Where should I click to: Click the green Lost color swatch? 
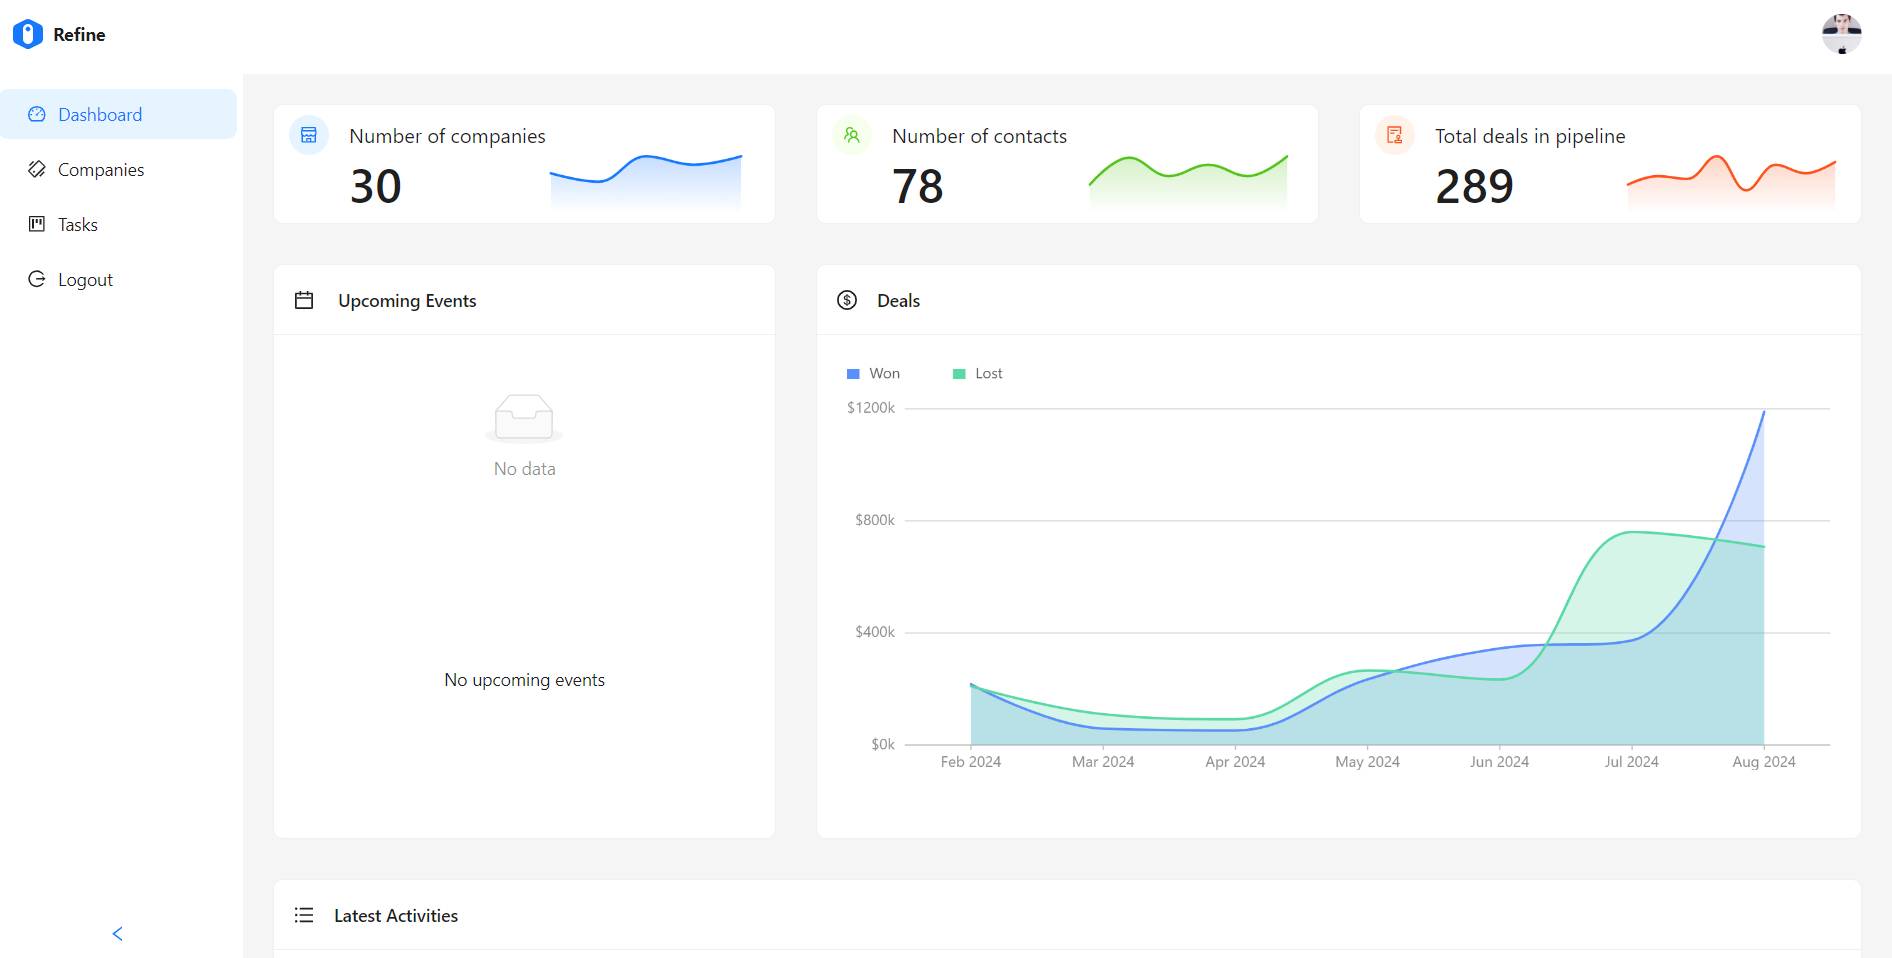959,374
